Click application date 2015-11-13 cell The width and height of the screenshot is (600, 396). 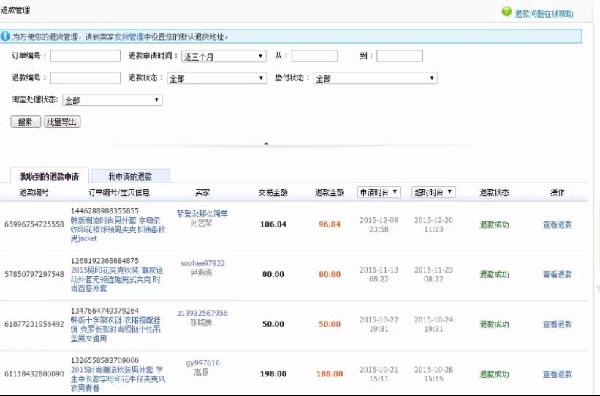click(x=379, y=274)
